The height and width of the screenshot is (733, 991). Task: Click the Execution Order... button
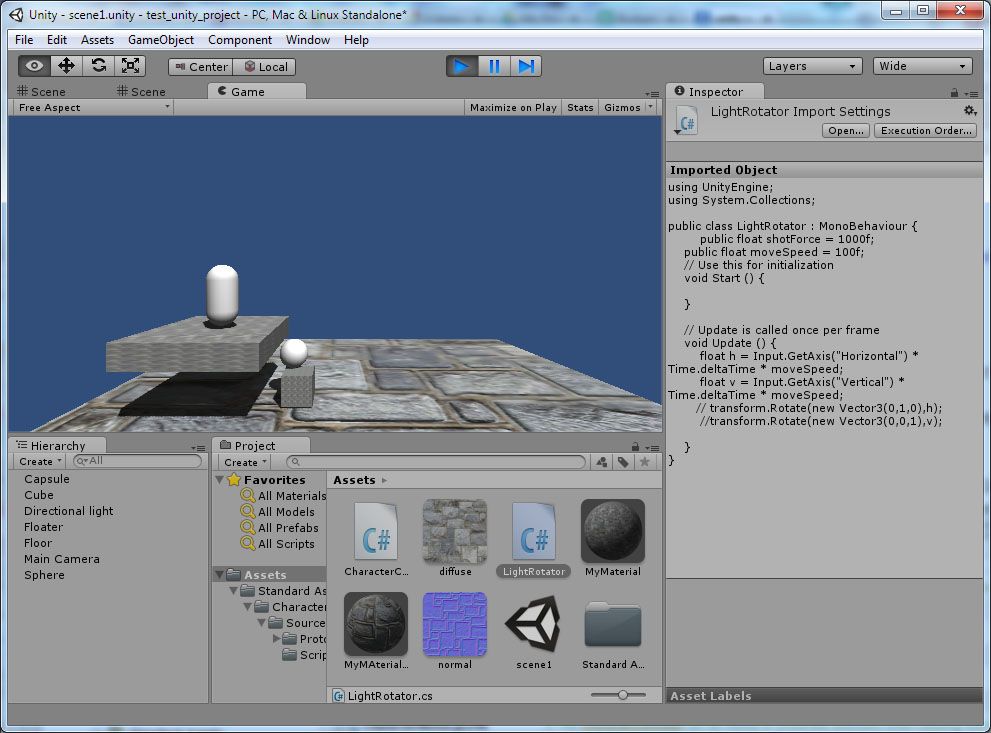926,131
